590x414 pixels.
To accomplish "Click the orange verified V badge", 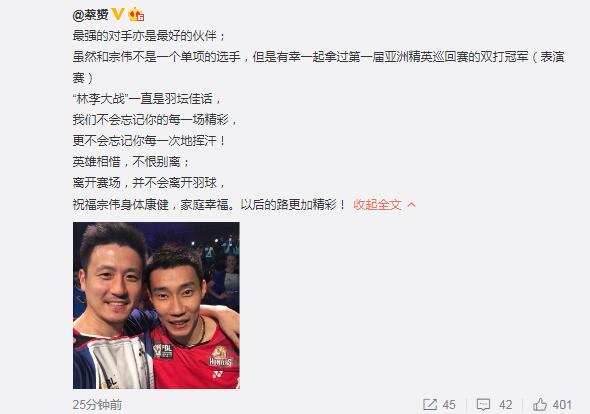I will point(118,14).
